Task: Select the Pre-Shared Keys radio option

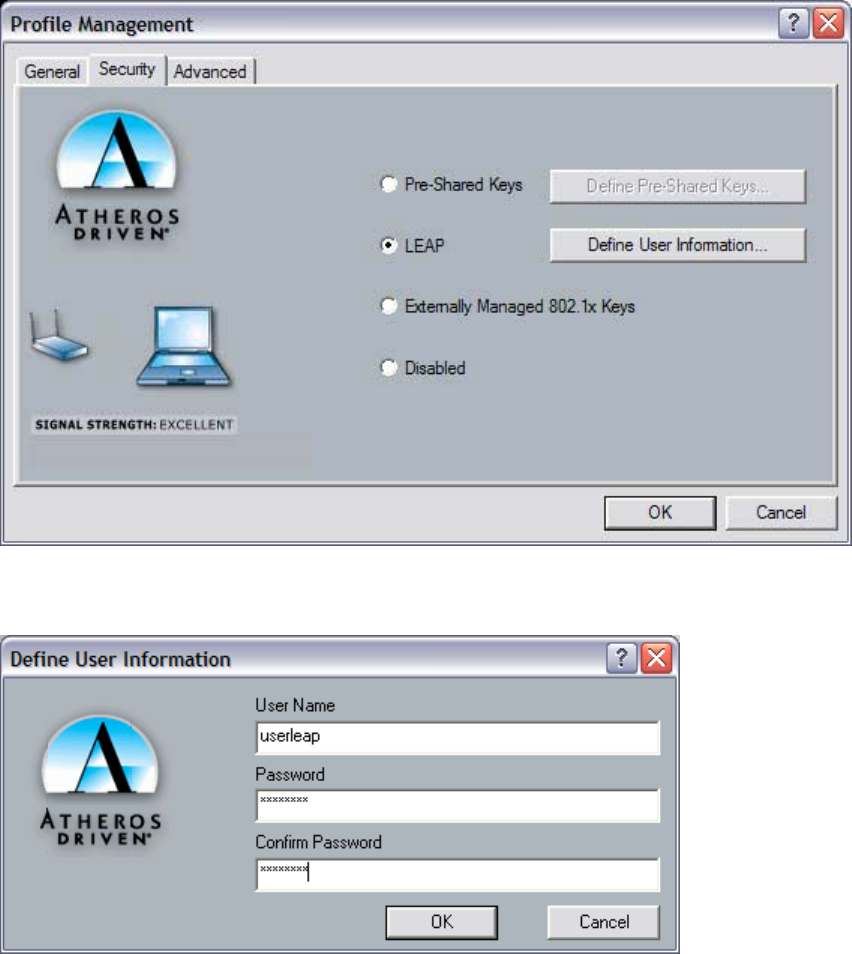Action: (x=389, y=184)
